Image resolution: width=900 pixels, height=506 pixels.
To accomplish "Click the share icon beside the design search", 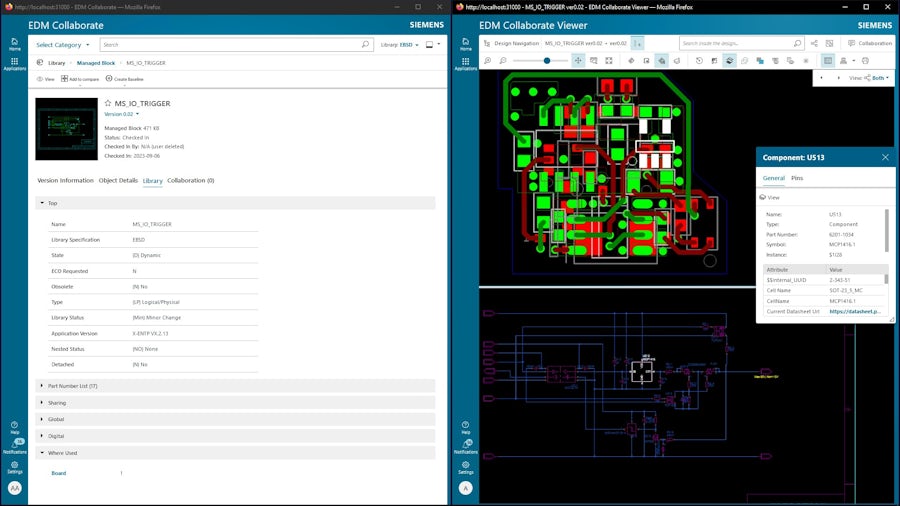I will pos(814,44).
